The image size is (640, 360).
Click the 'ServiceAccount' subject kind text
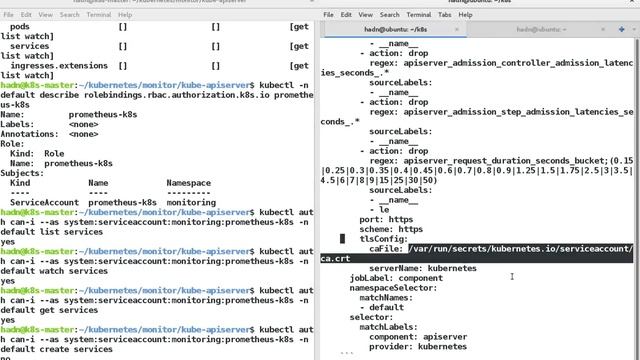[x=44, y=202]
